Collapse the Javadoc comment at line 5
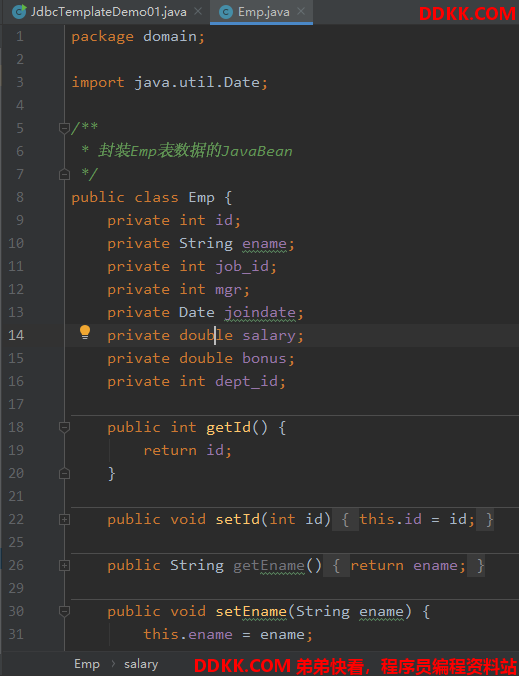This screenshot has width=519, height=676. tap(64, 128)
